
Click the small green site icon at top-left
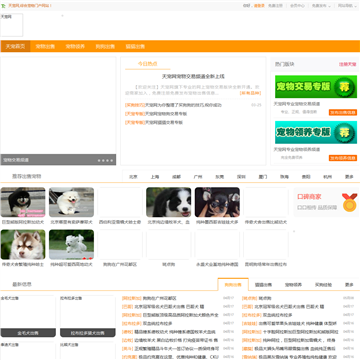4,6
